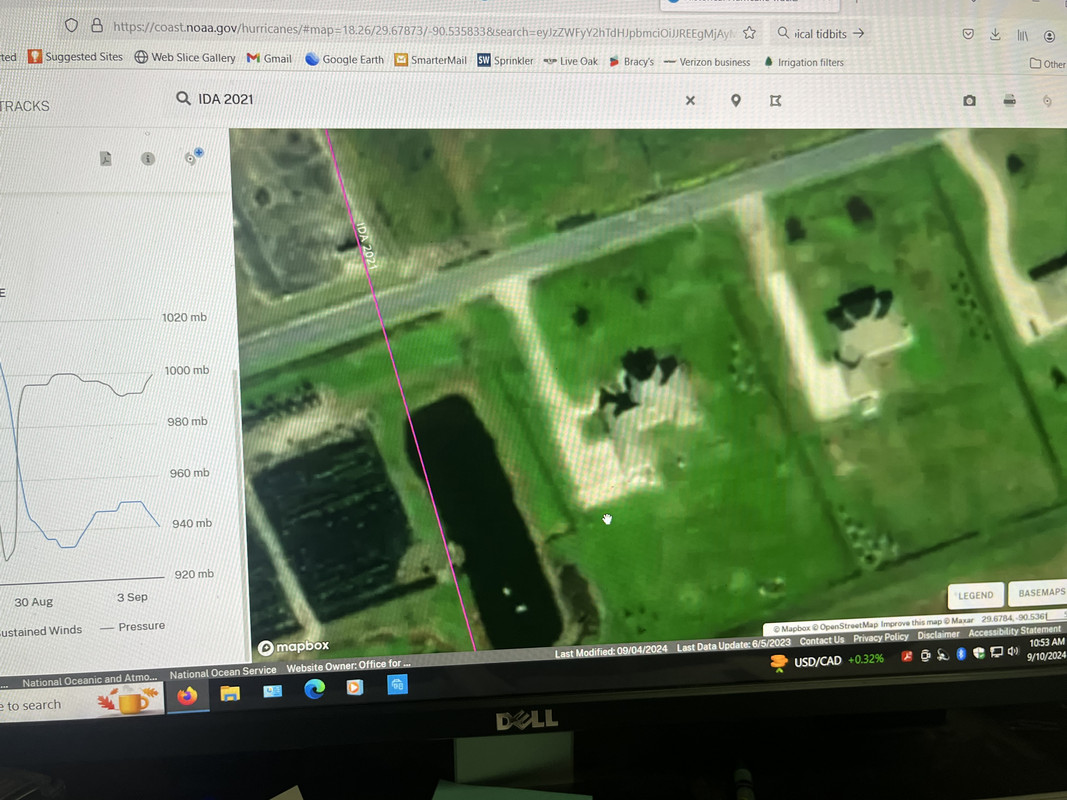Bookmark page with star icon
The height and width of the screenshot is (800, 1067).
tap(749, 33)
